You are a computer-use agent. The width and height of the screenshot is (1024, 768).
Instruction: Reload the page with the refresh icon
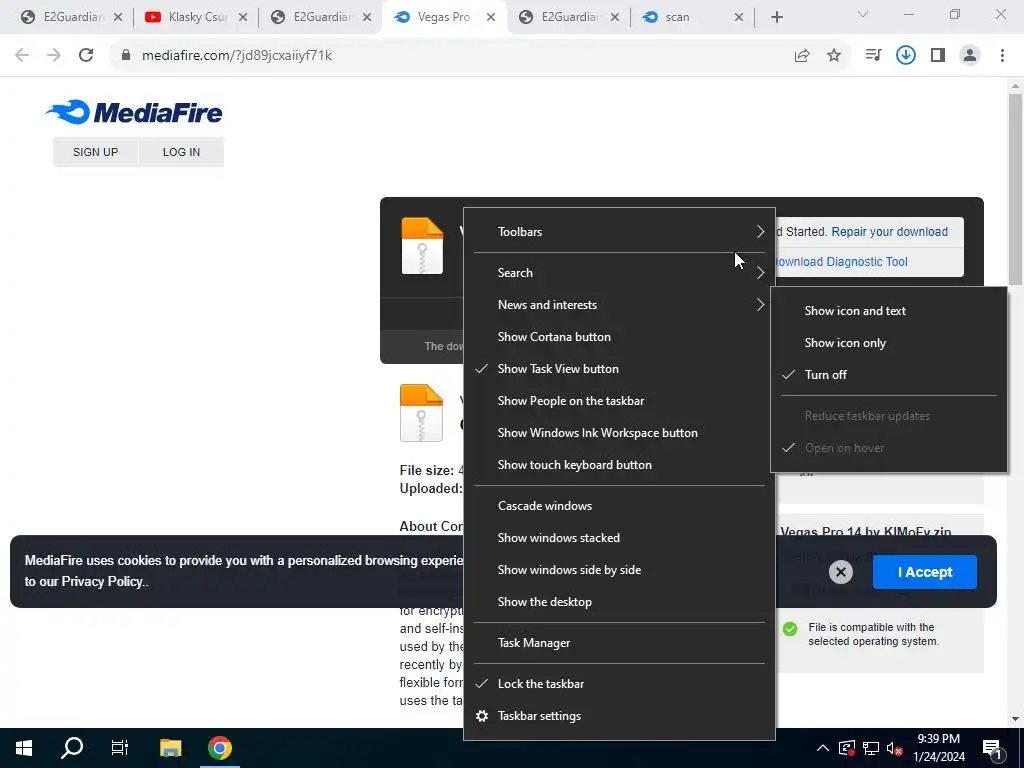pyautogui.click(x=86, y=55)
